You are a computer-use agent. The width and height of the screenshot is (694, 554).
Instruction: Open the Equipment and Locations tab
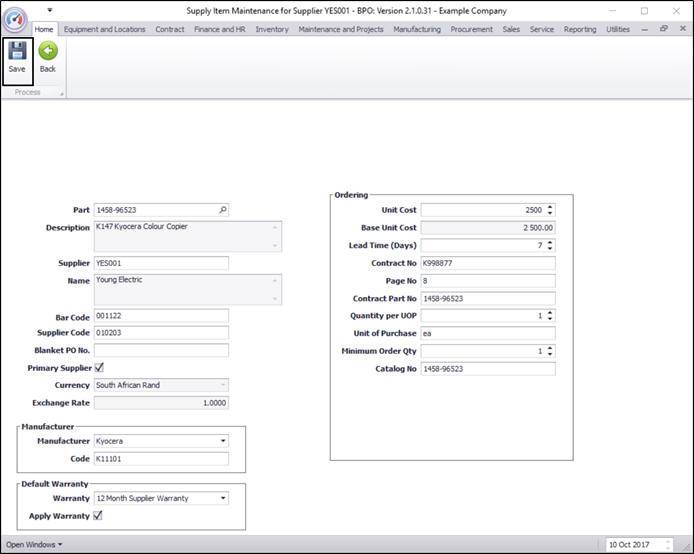point(104,29)
